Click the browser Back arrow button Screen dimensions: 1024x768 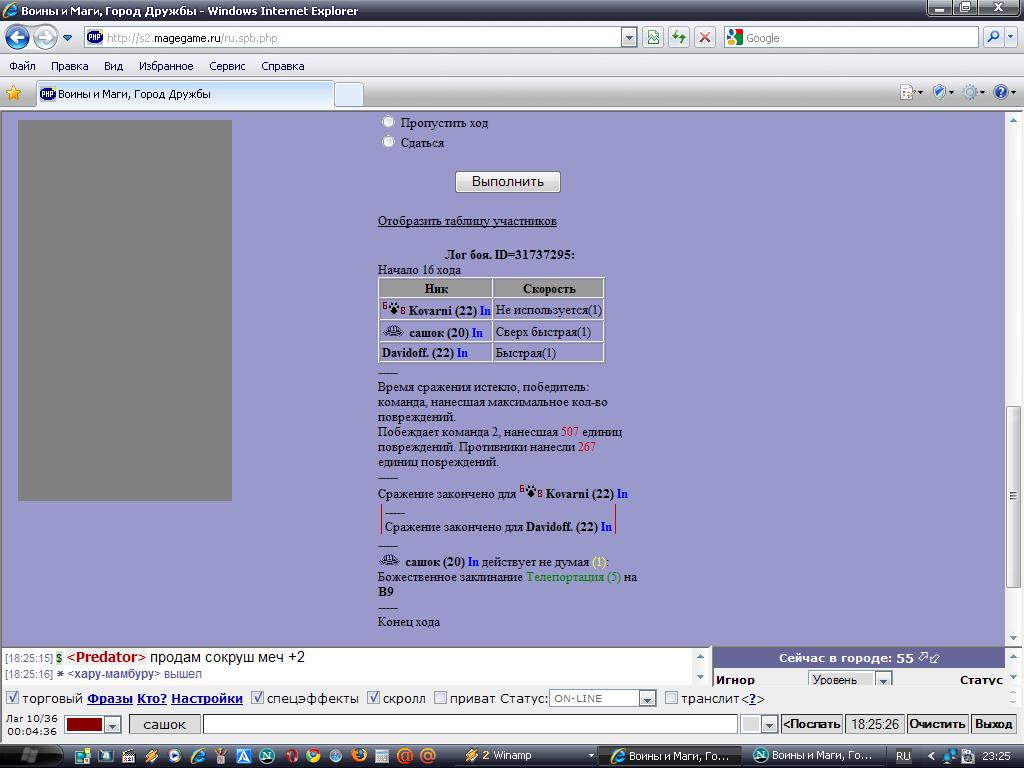click(18, 38)
